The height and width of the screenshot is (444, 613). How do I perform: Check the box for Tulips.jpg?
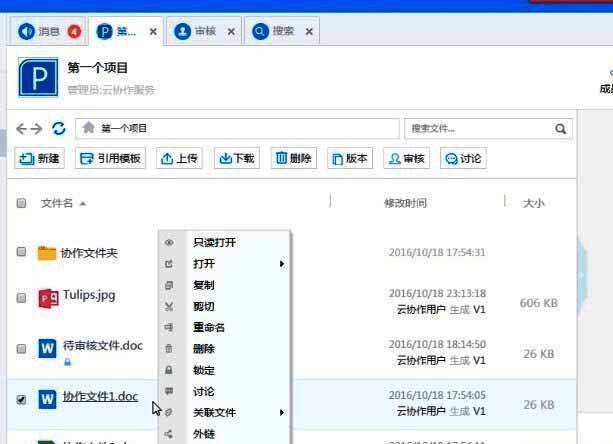coord(22,298)
